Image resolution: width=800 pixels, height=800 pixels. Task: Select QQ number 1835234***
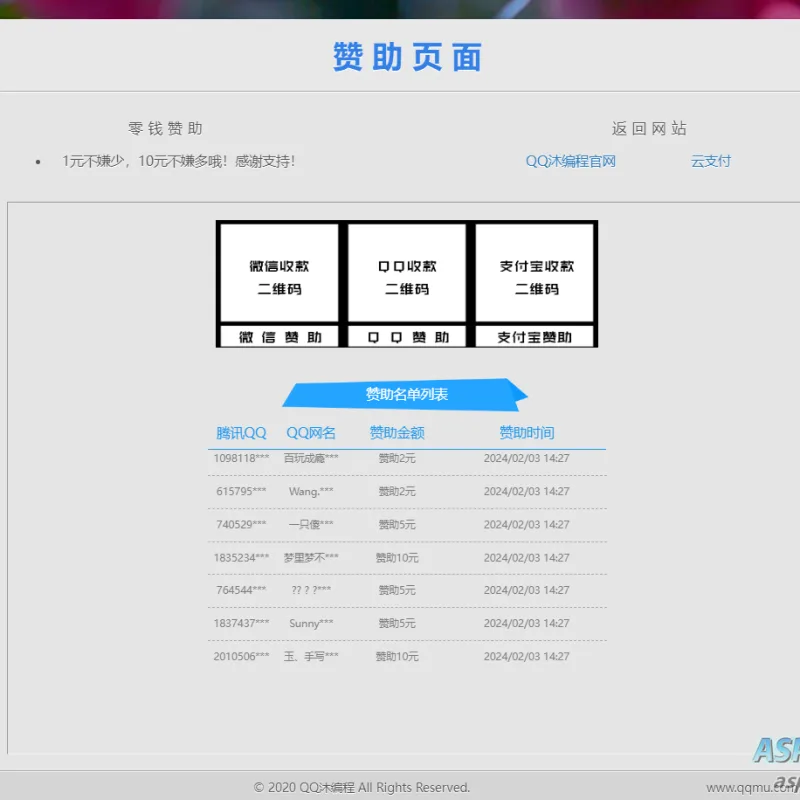241,558
